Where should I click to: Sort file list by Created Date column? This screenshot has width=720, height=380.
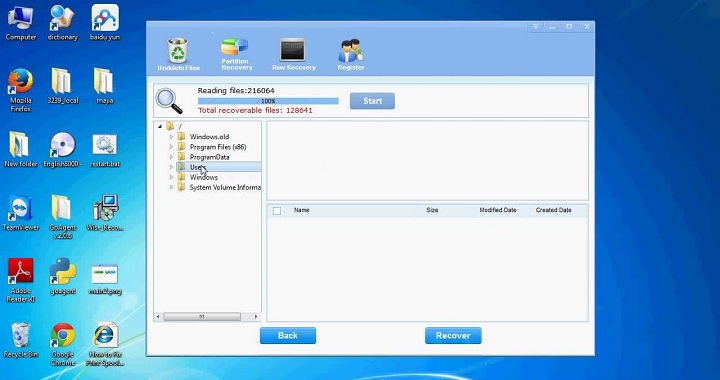pyautogui.click(x=553, y=210)
